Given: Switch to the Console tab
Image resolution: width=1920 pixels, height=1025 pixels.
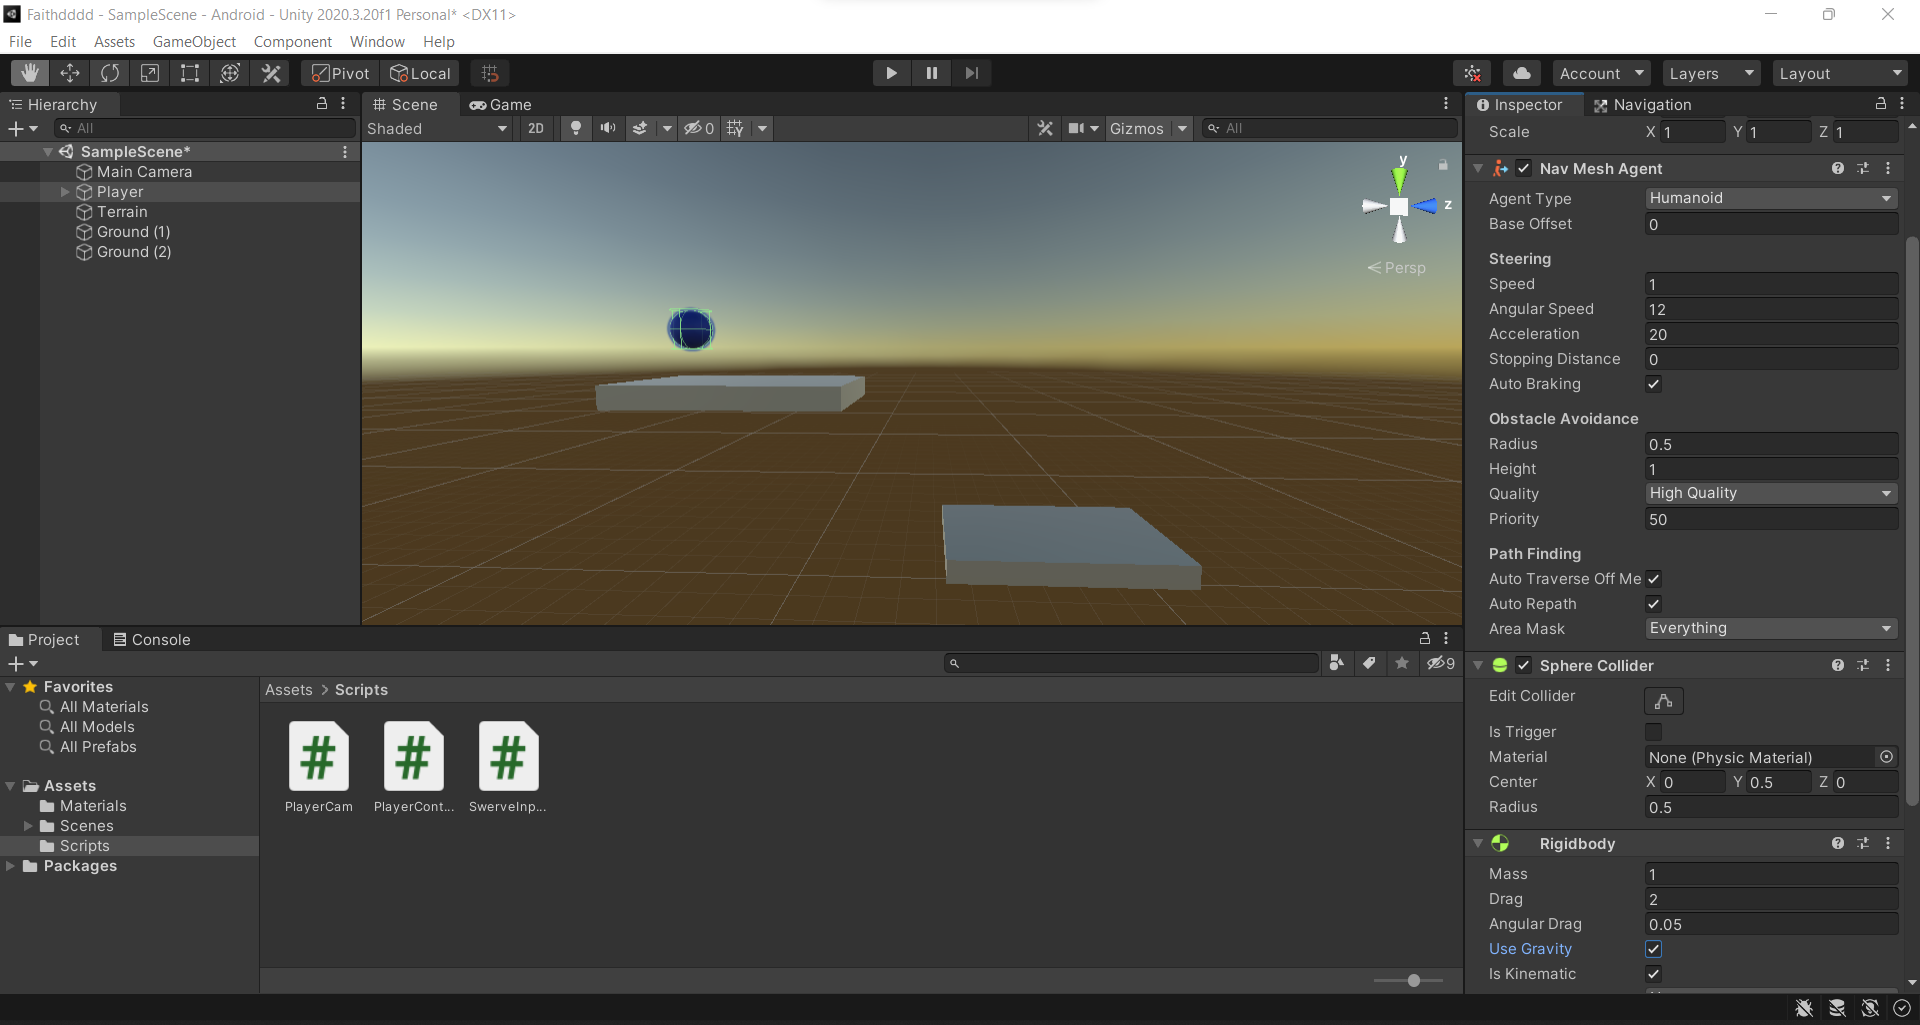Looking at the screenshot, I should click(151, 640).
